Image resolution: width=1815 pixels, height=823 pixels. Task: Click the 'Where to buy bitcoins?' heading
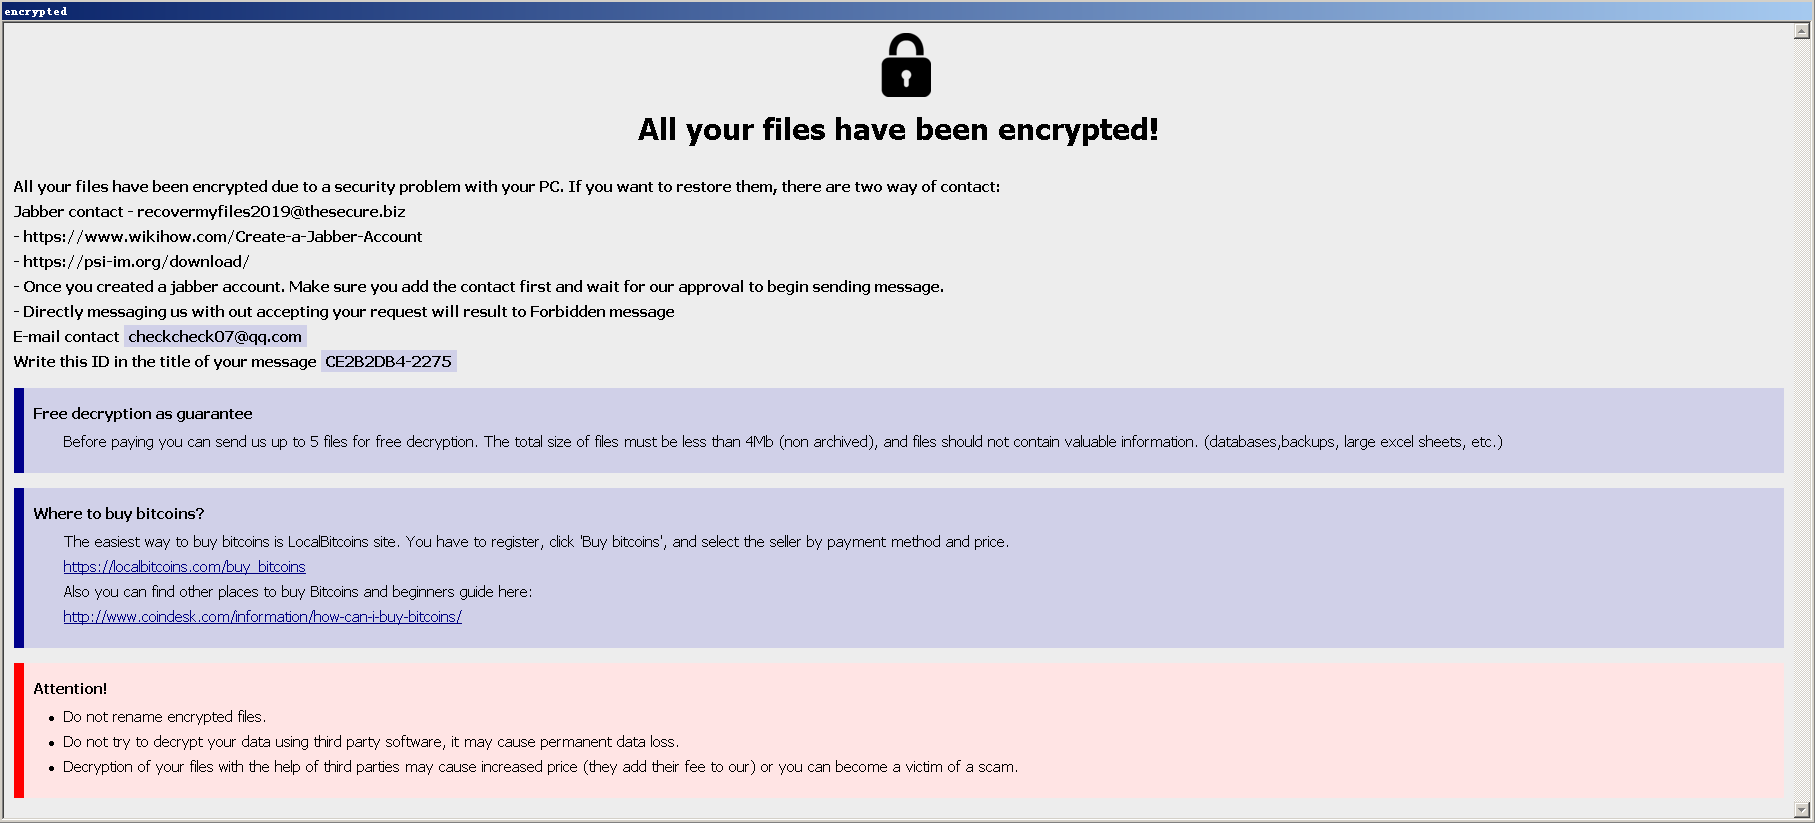click(118, 514)
